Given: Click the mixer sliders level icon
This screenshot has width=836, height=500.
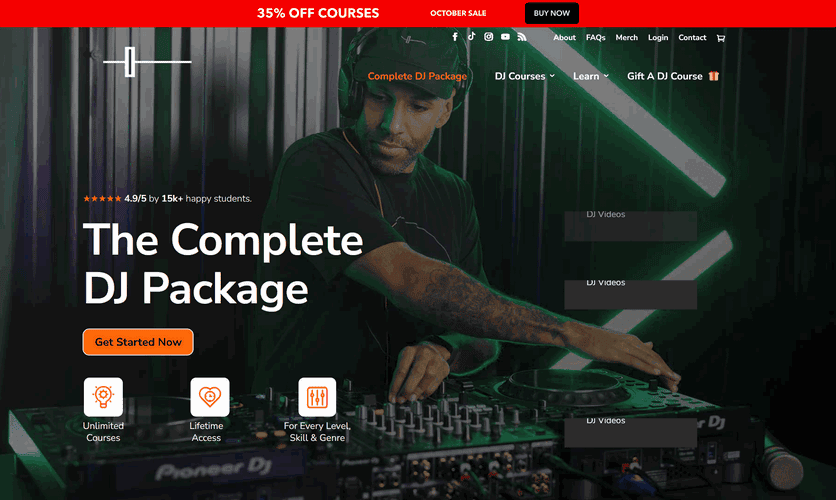Looking at the screenshot, I should click(x=317, y=397).
